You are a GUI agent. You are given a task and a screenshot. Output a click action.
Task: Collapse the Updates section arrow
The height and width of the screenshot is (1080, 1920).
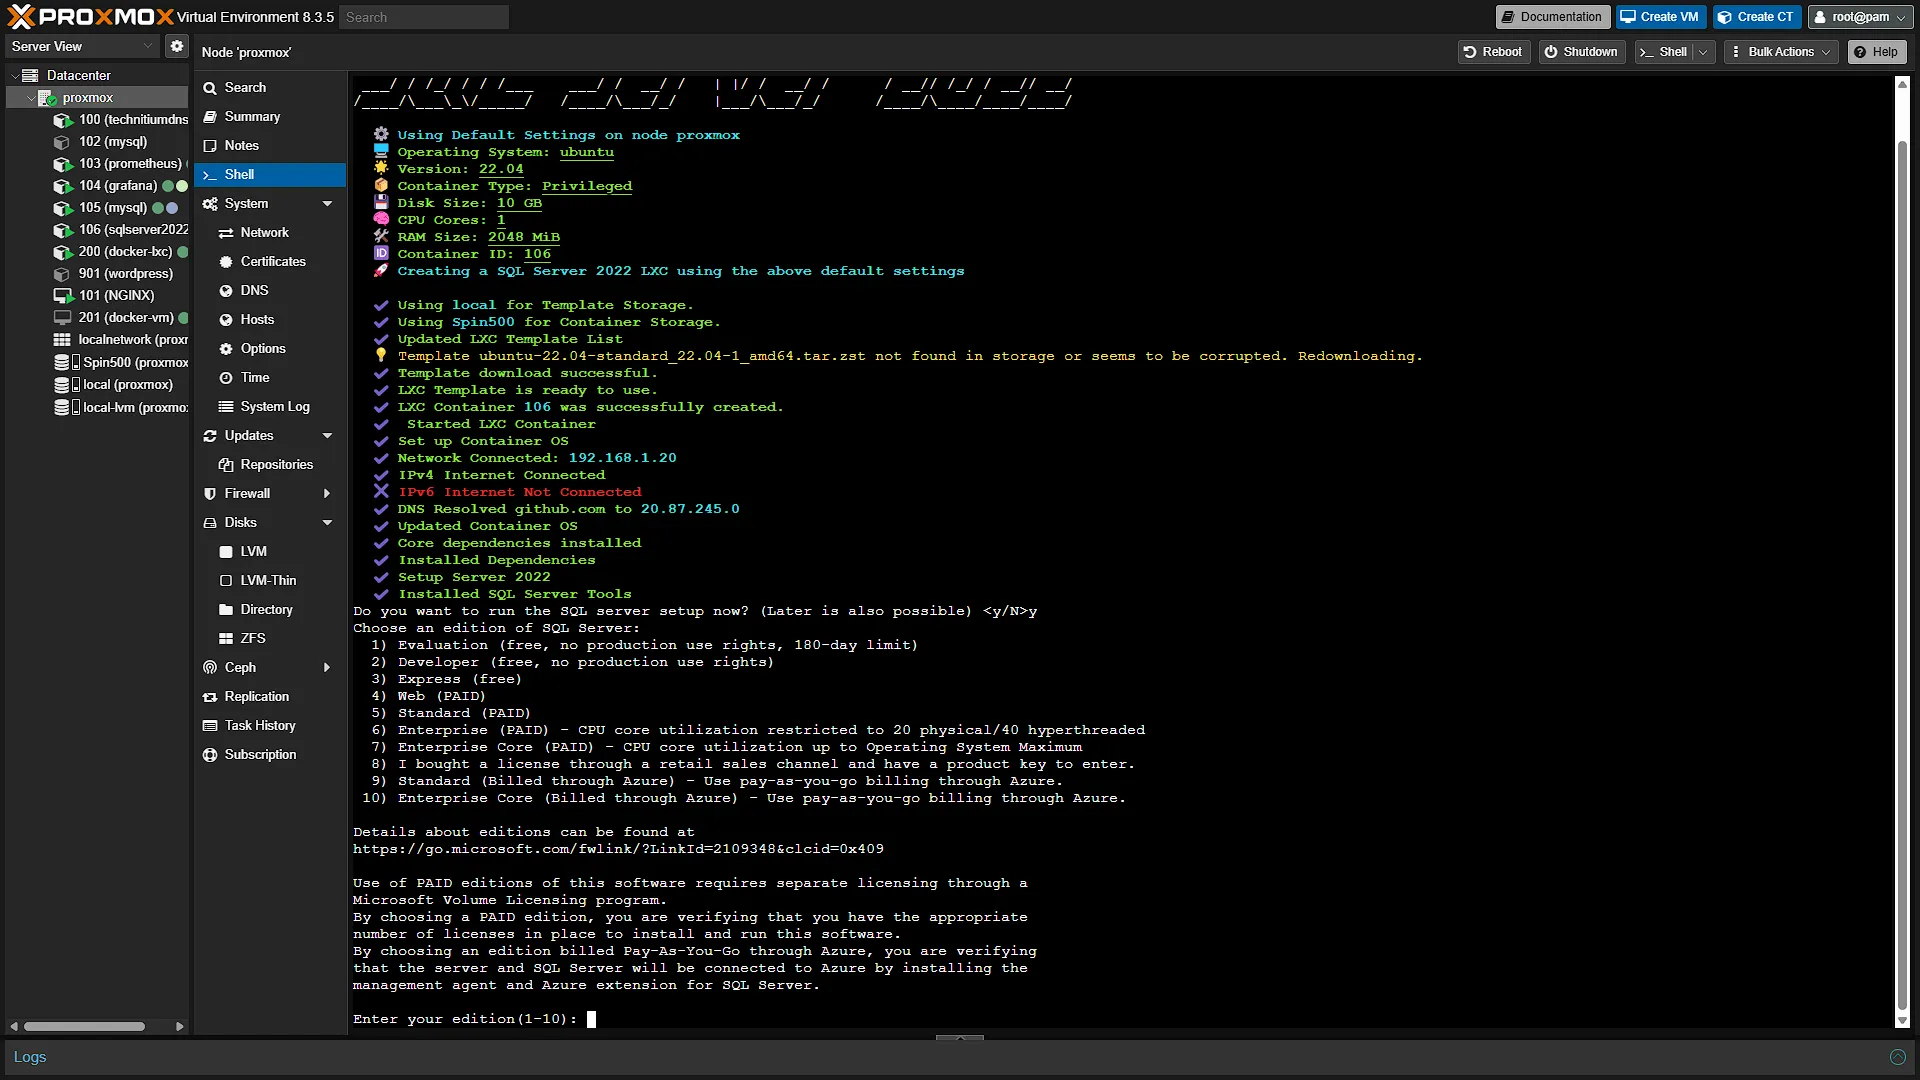pos(327,436)
